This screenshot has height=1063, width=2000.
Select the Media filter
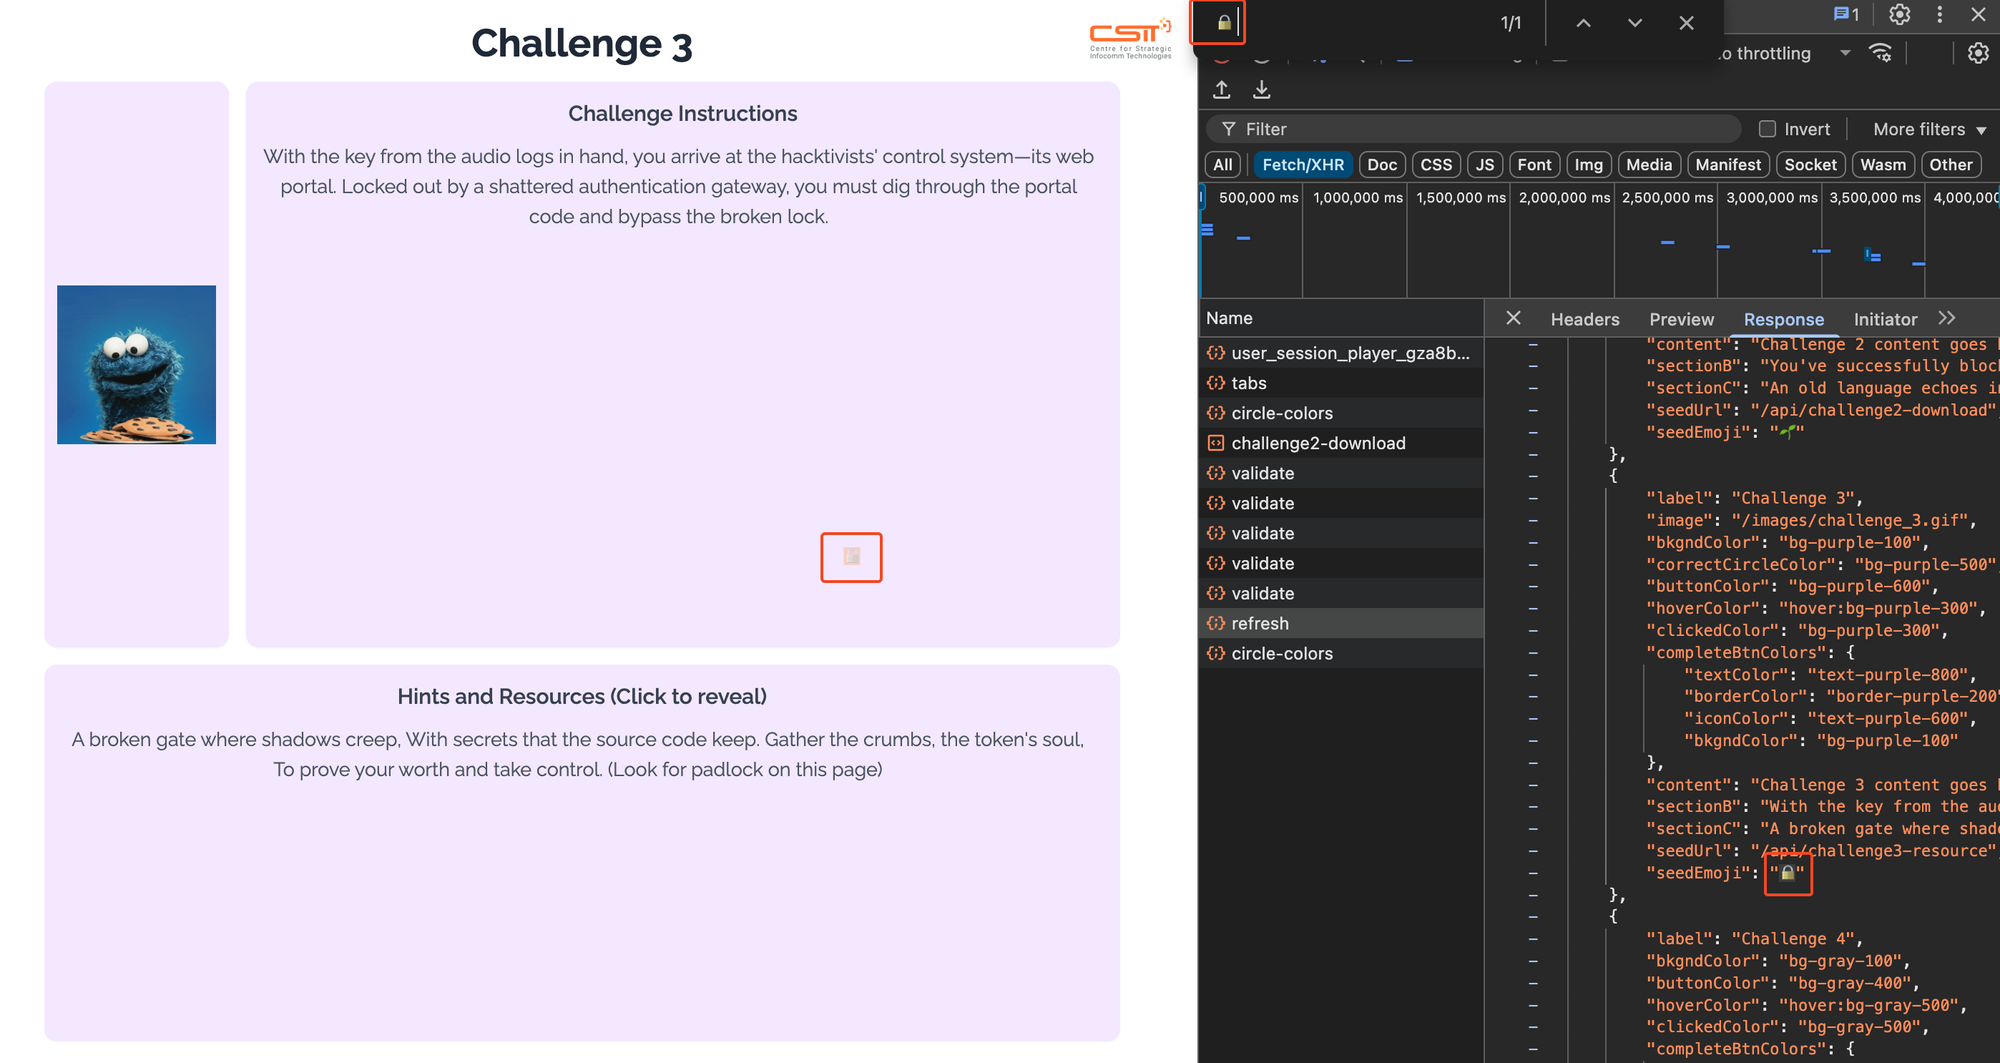tap(1649, 165)
